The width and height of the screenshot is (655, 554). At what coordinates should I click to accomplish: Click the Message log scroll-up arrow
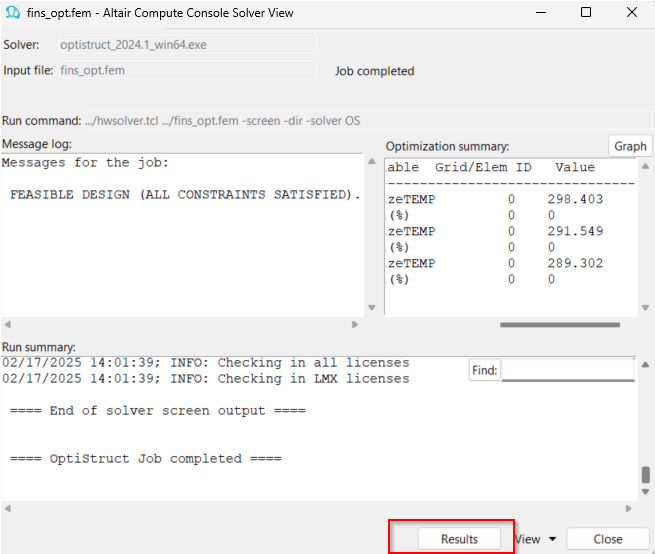[371, 162]
